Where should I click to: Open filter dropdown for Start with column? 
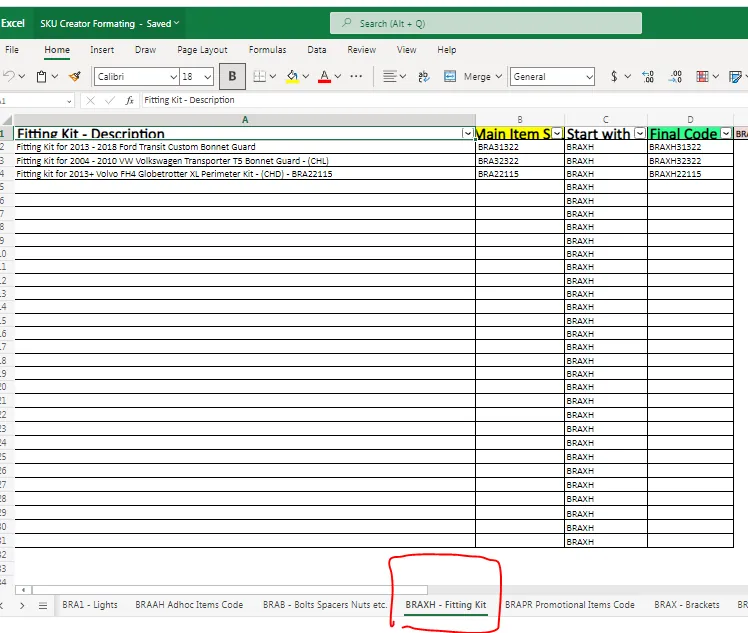point(640,134)
